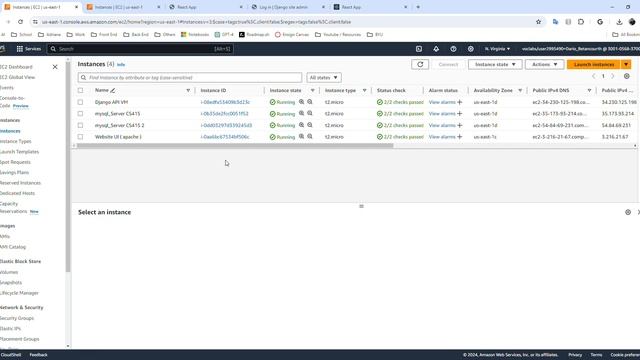This screenshot has width=640, height=360.
Task: Edit Name column pencil icon
Action: tap(113, 90)
